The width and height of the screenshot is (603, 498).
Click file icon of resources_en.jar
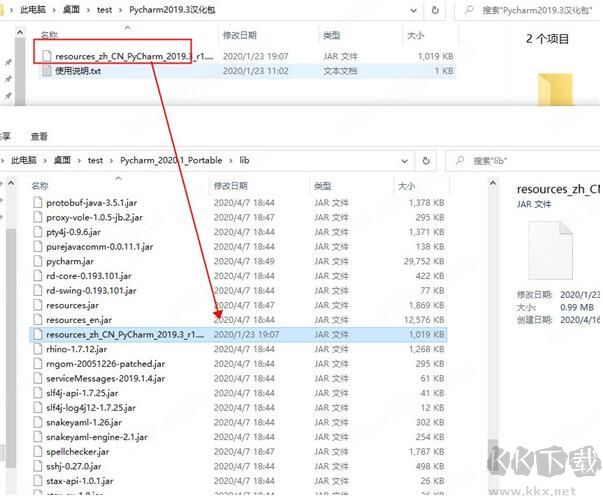click(x=38, y=320)
